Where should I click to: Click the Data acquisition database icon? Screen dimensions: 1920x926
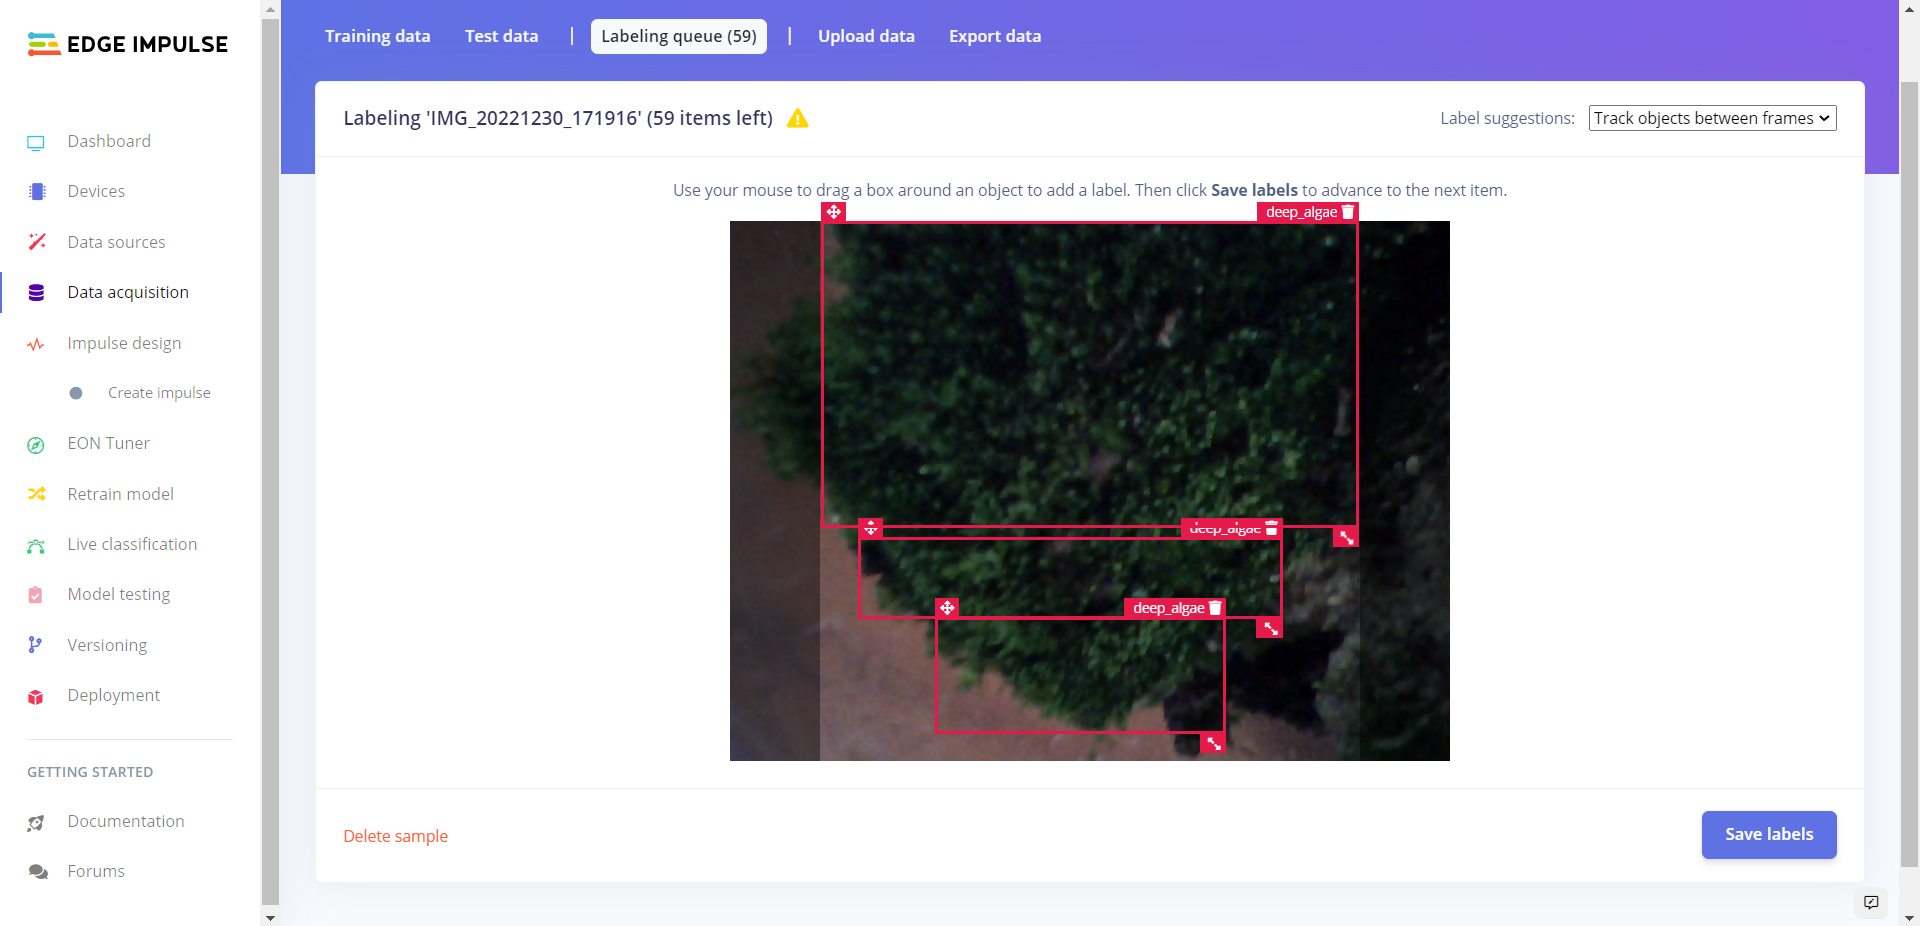click(36, 292)
